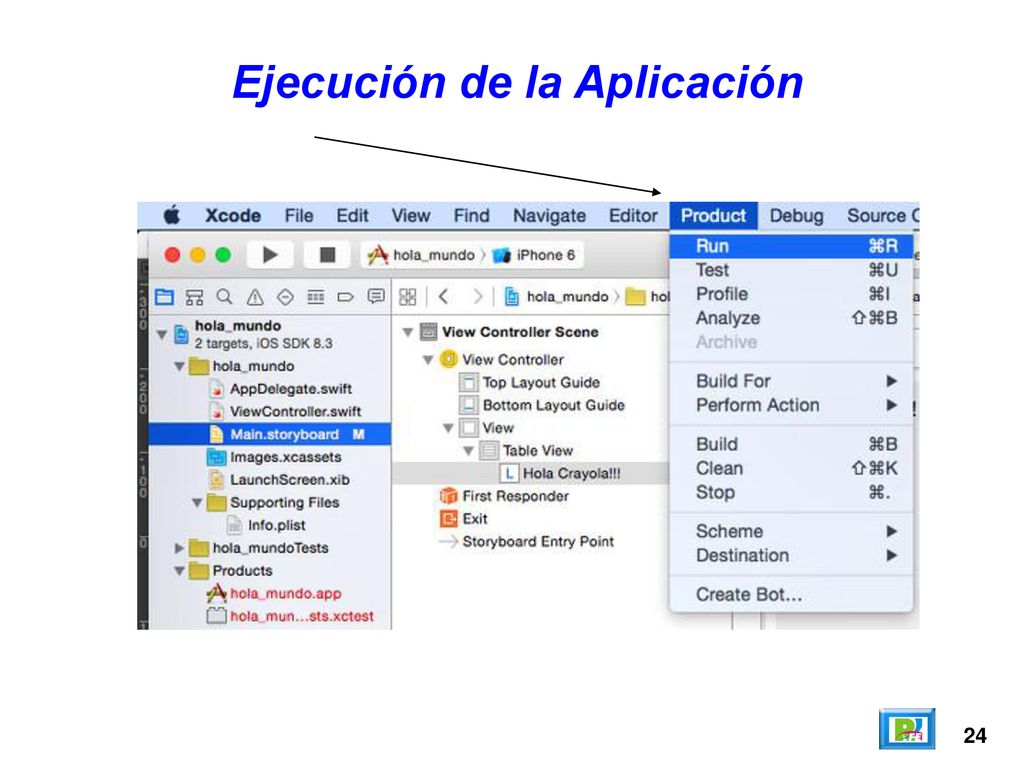Collapse the View outline triangle
This screenshot has height=768, width=1024.
coord(448,428)
